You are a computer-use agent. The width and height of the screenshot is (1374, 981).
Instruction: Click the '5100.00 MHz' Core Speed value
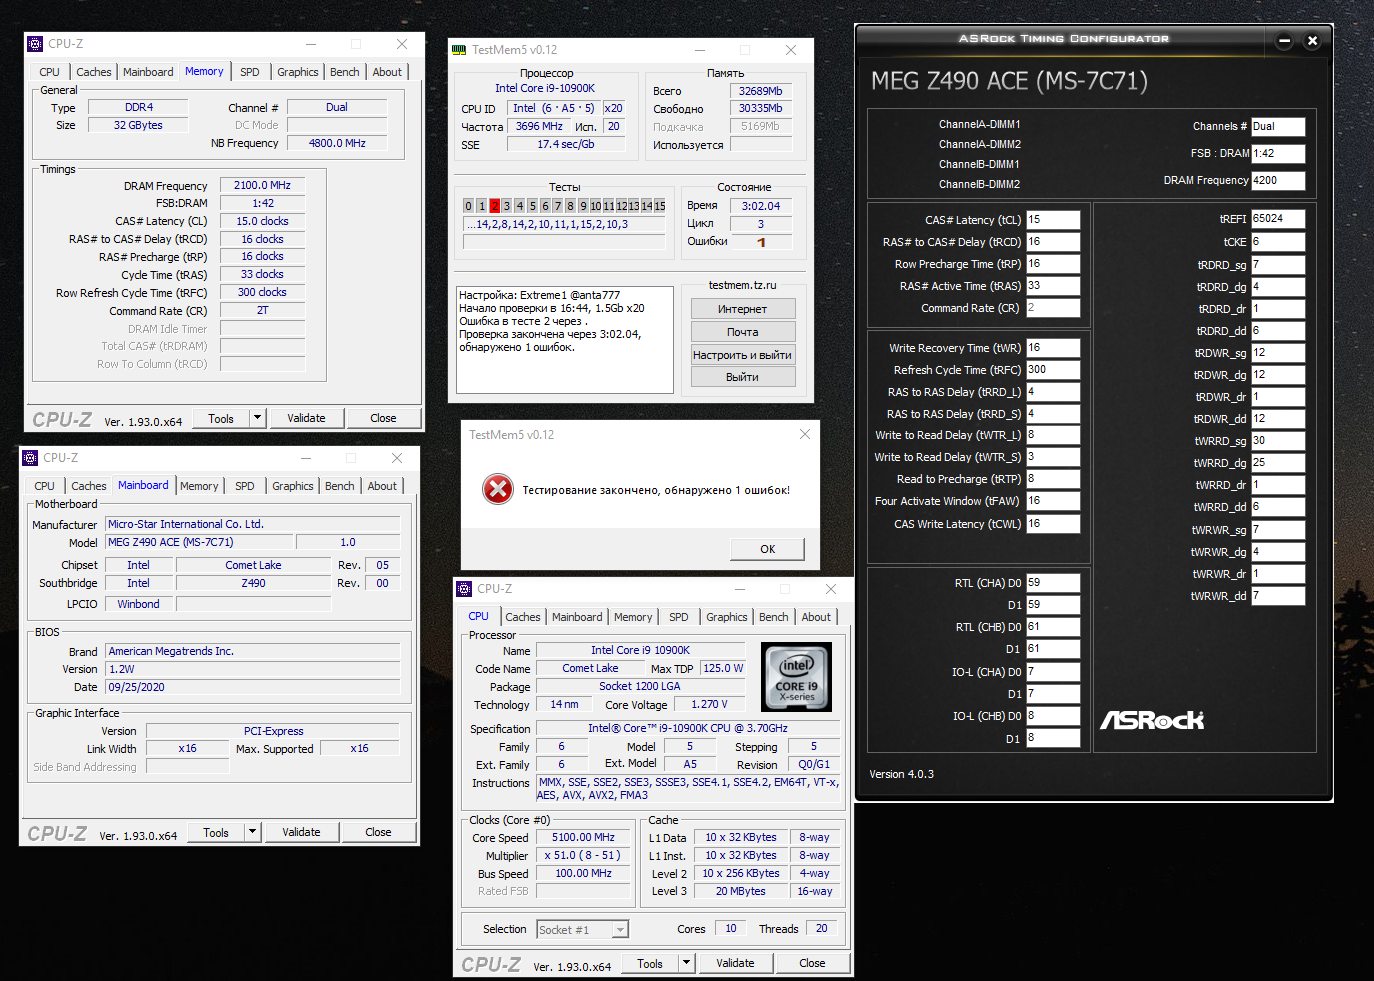pos(583,838)
